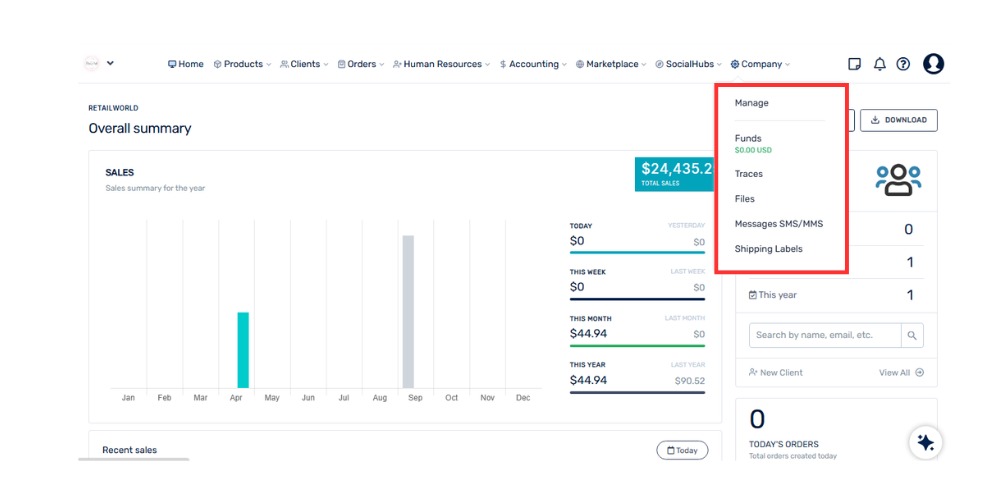This screenshot has width=1000, height=500.
Task: Expand the chevron next to the logo
Action: 110,63
